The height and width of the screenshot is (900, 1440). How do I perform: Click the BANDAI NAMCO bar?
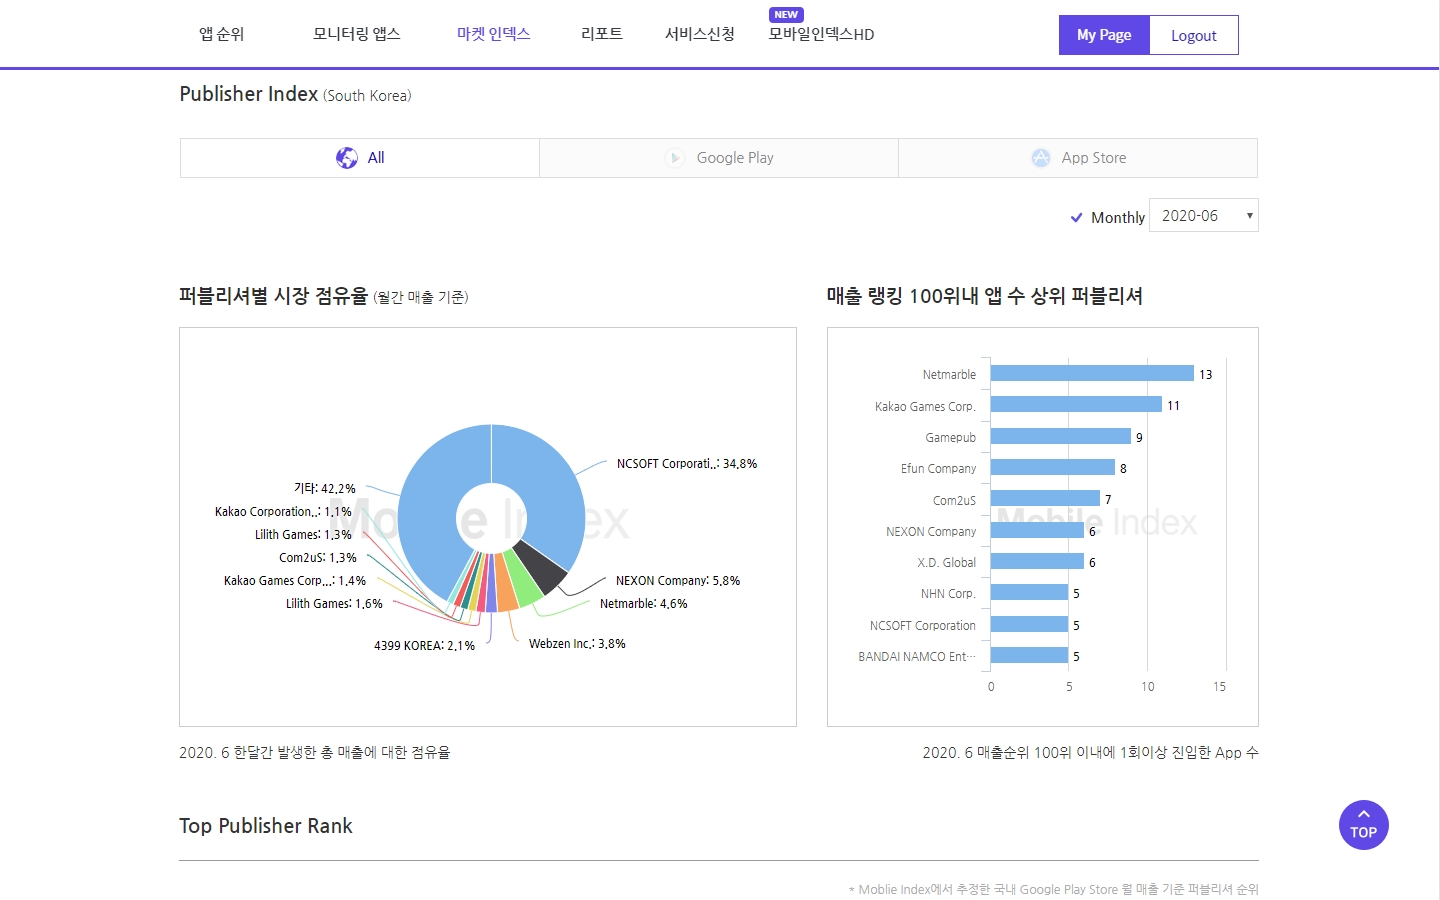(1029, 655)
